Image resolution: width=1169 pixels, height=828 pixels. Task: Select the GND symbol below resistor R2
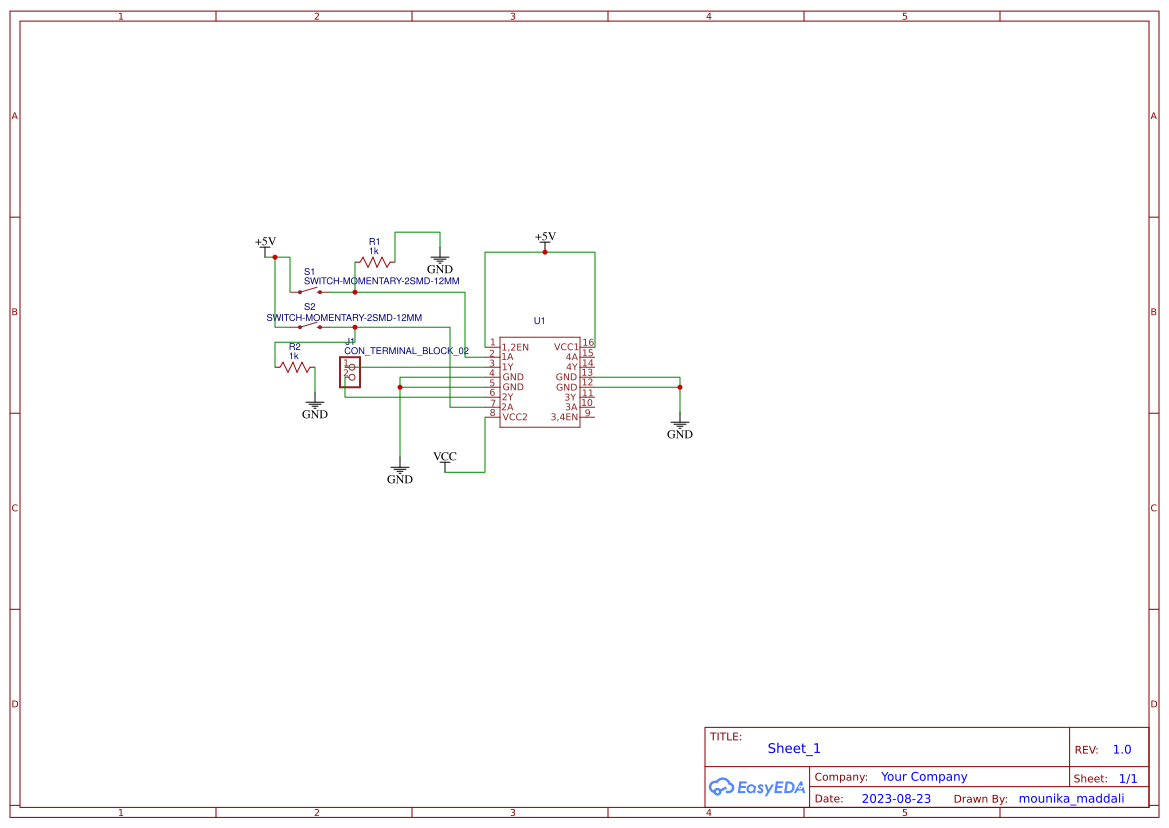[x=314, y=407]
